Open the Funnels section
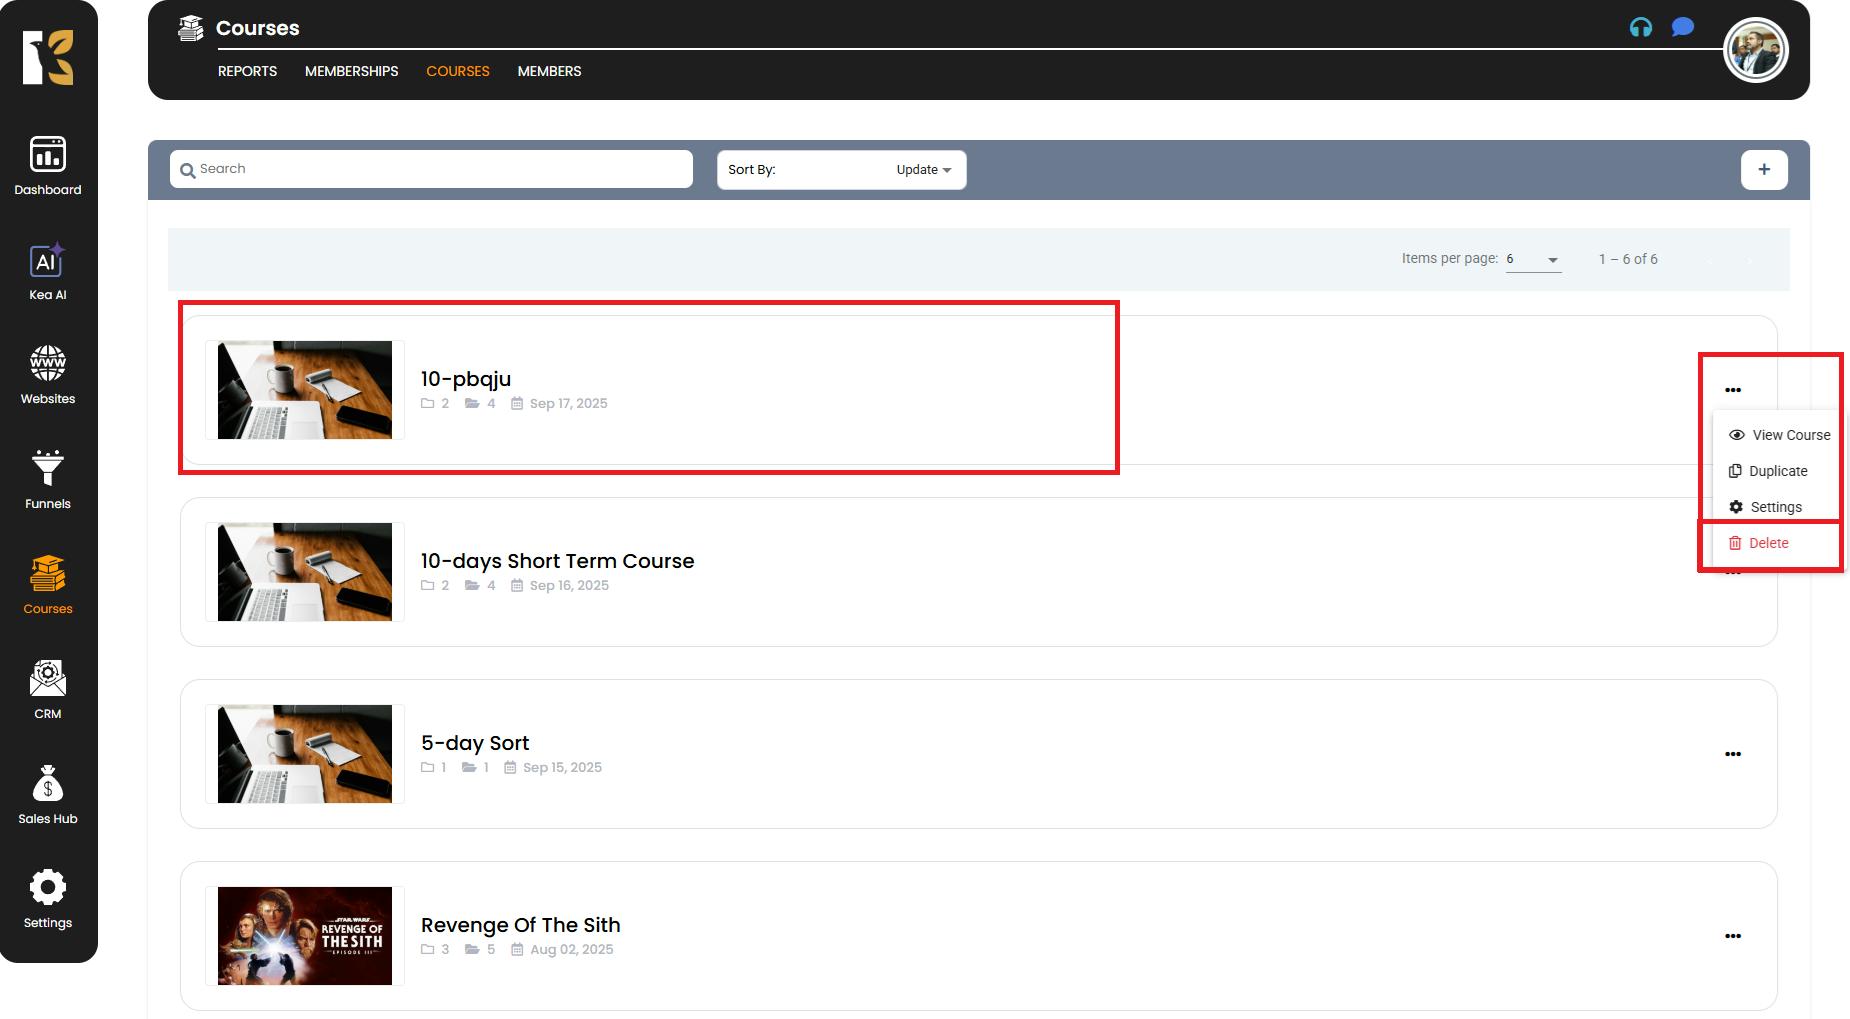Viewport: 1850px width, 1019px height. [x=48, y=480]
